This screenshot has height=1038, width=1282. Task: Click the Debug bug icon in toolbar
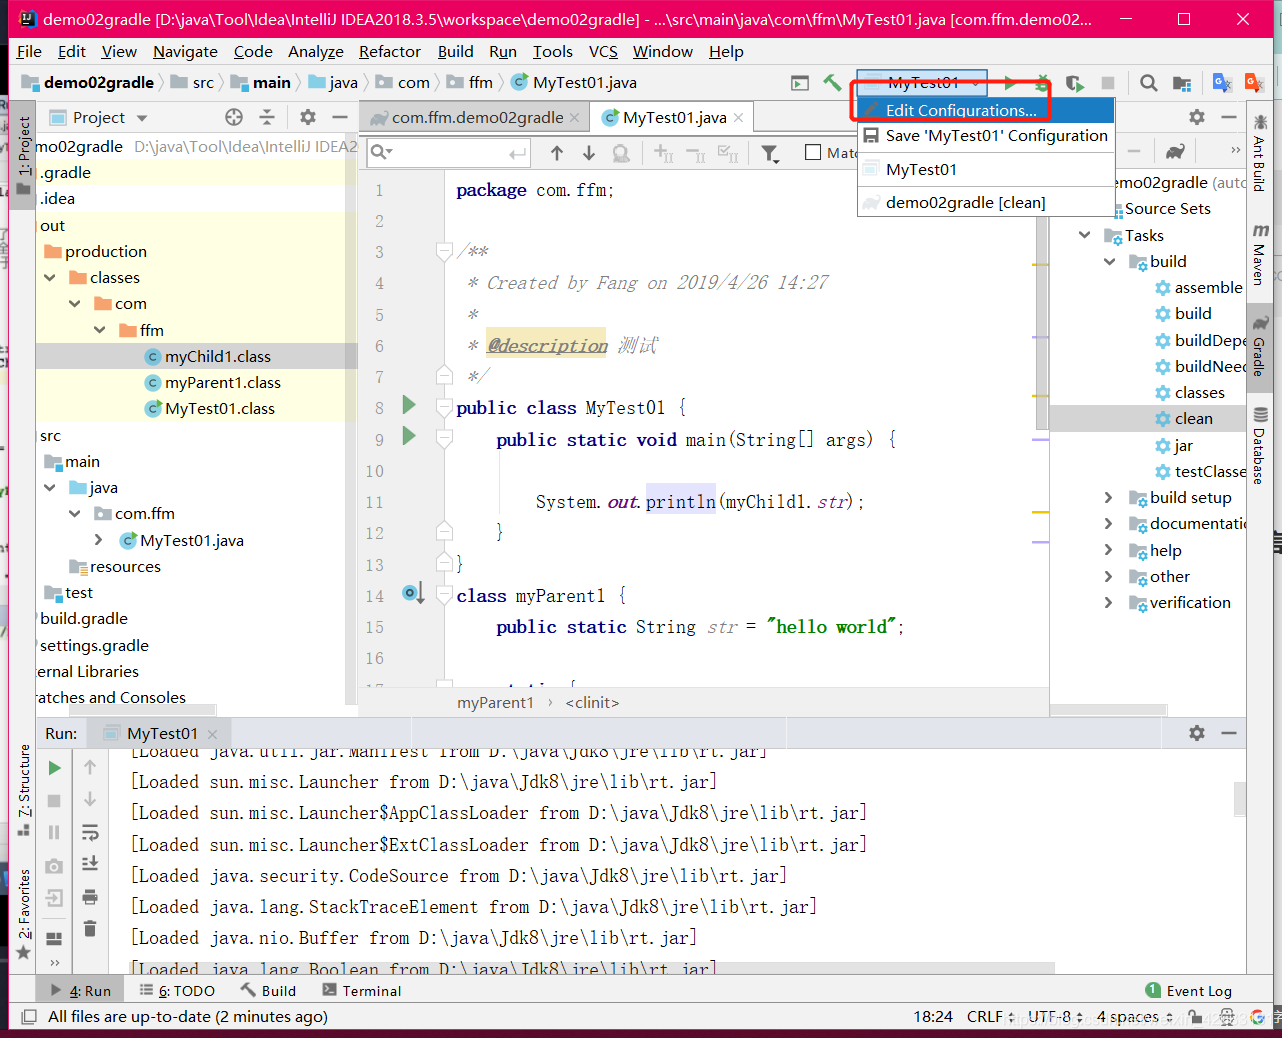pyautogui.click(x=1042, y=83)
